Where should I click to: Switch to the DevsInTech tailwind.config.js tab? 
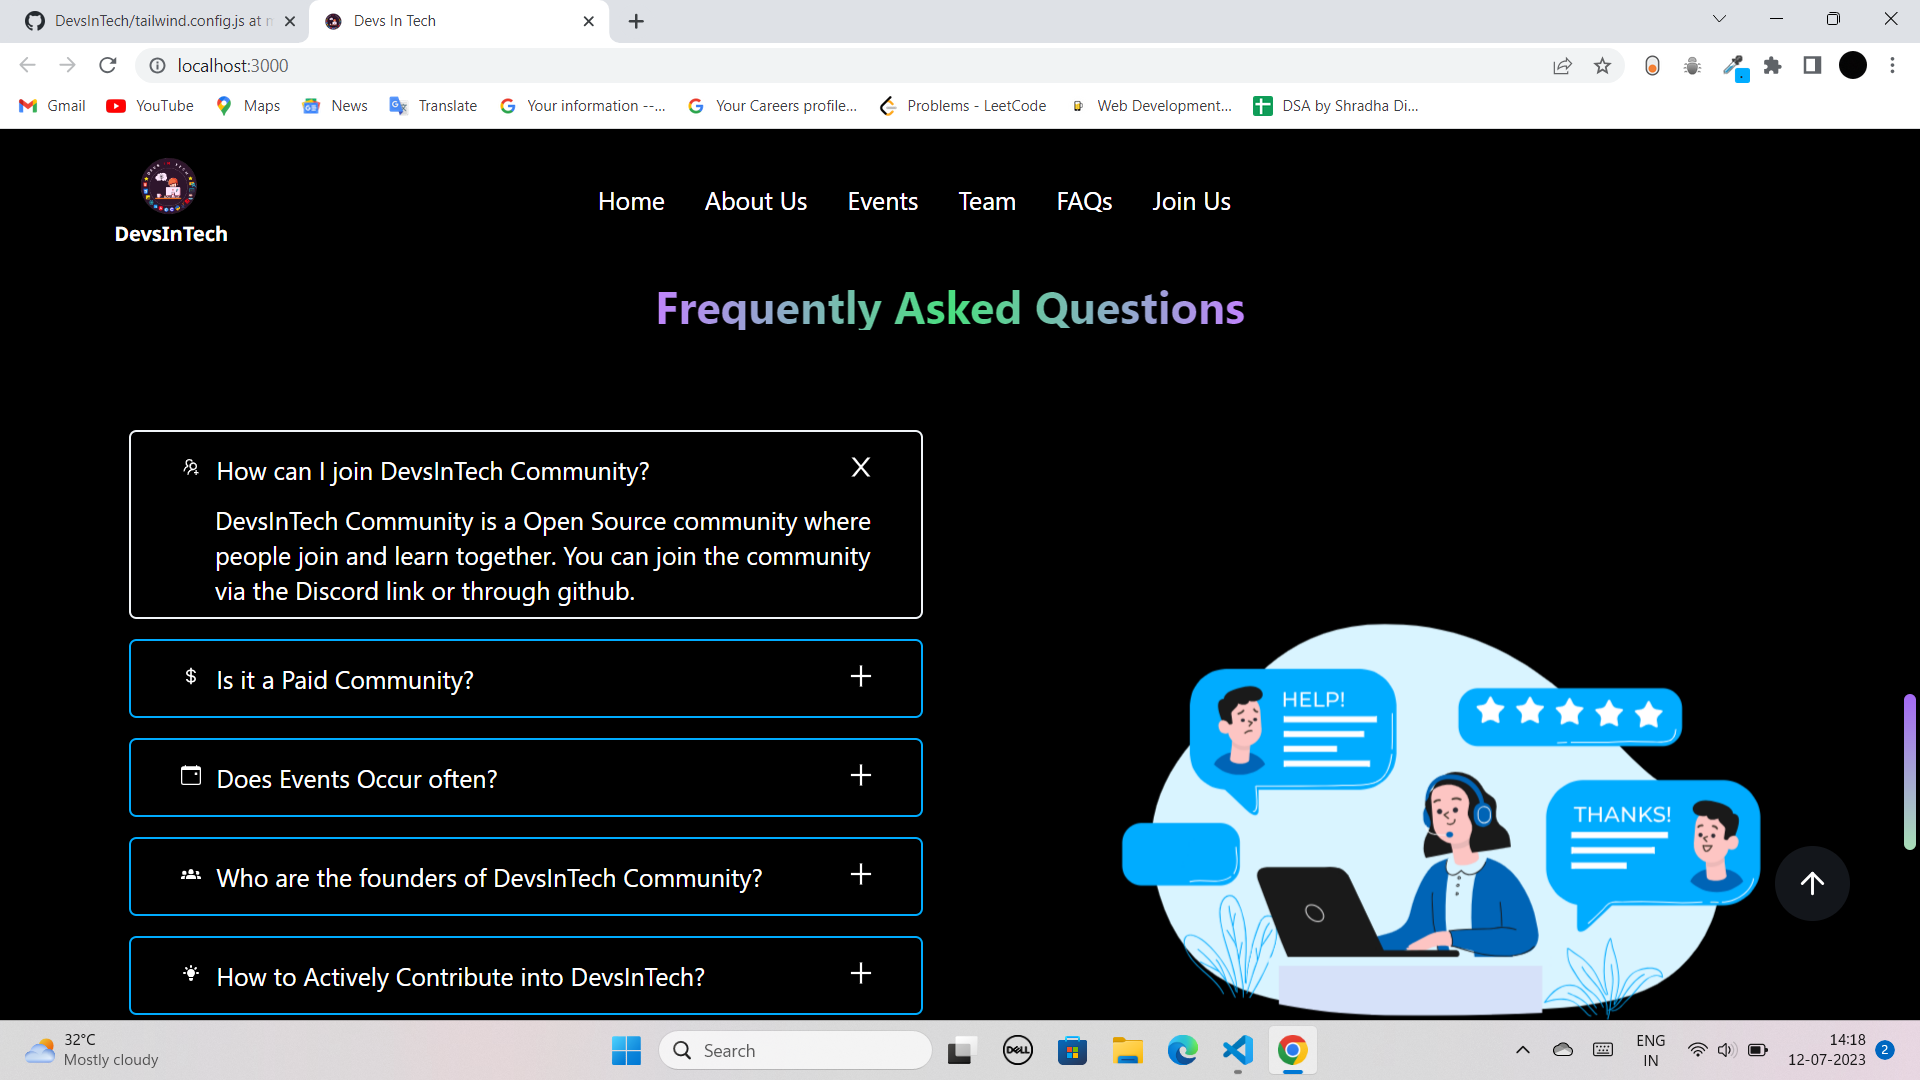click(160, 21)
